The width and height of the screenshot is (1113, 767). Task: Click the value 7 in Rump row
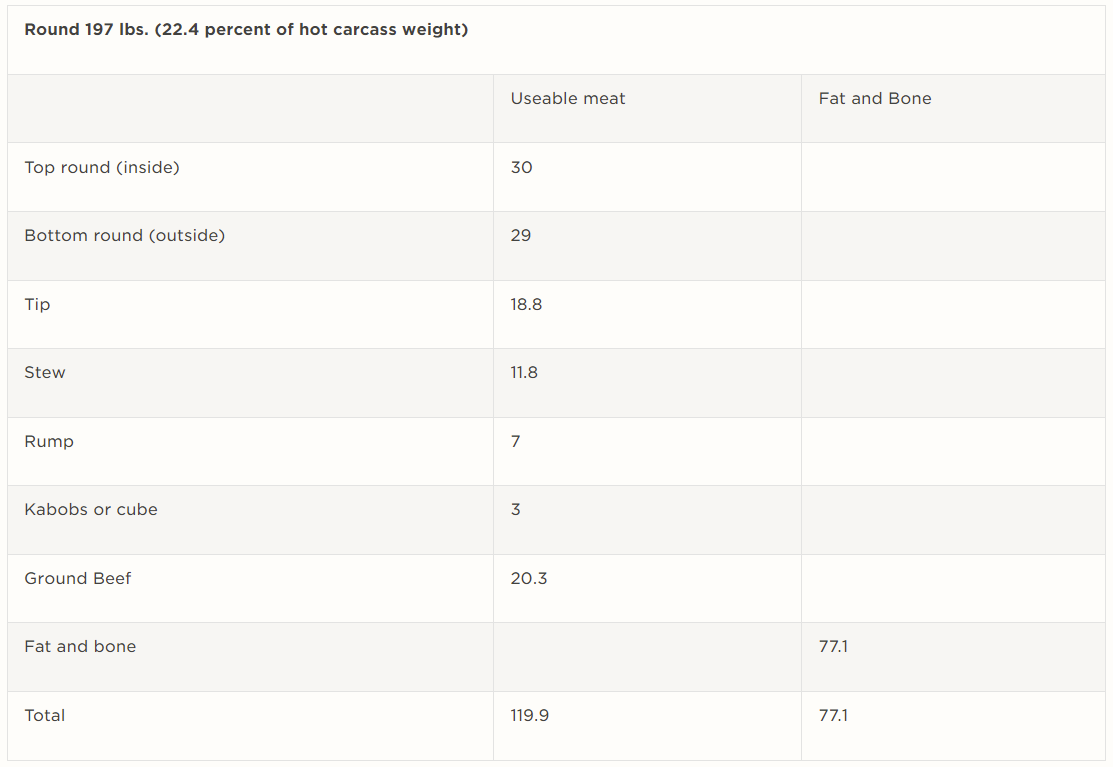click(x=516, y=442)
